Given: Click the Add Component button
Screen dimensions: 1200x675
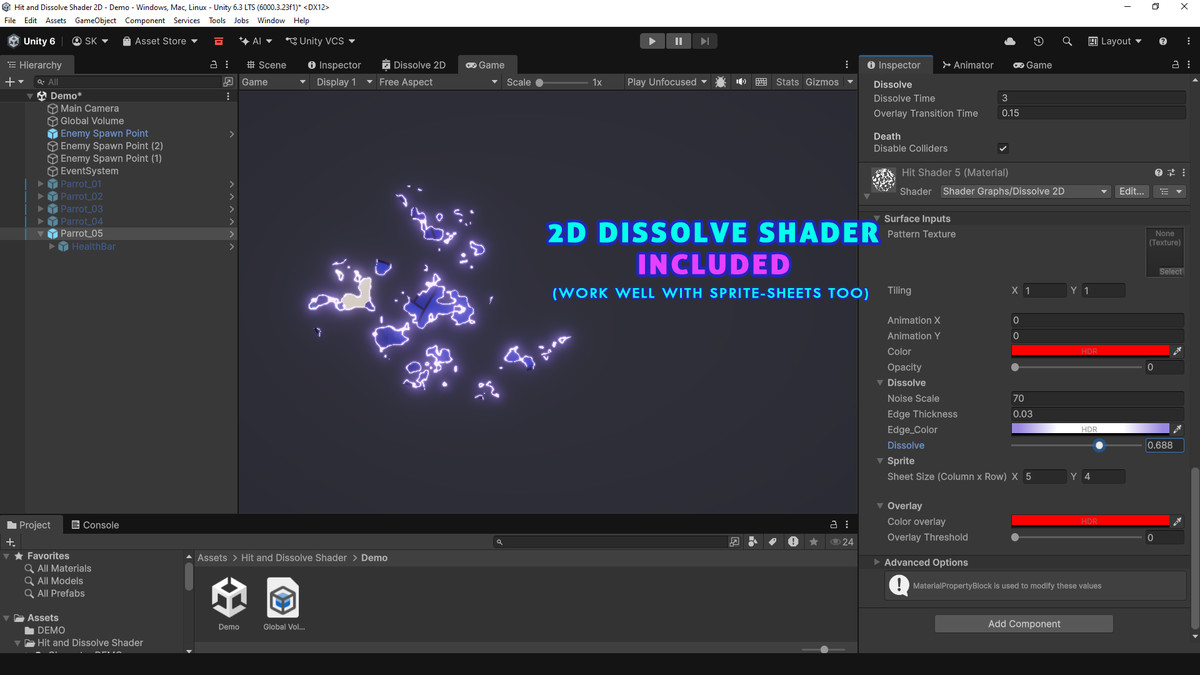Looking at the screenshot, I should point(1024,624).
